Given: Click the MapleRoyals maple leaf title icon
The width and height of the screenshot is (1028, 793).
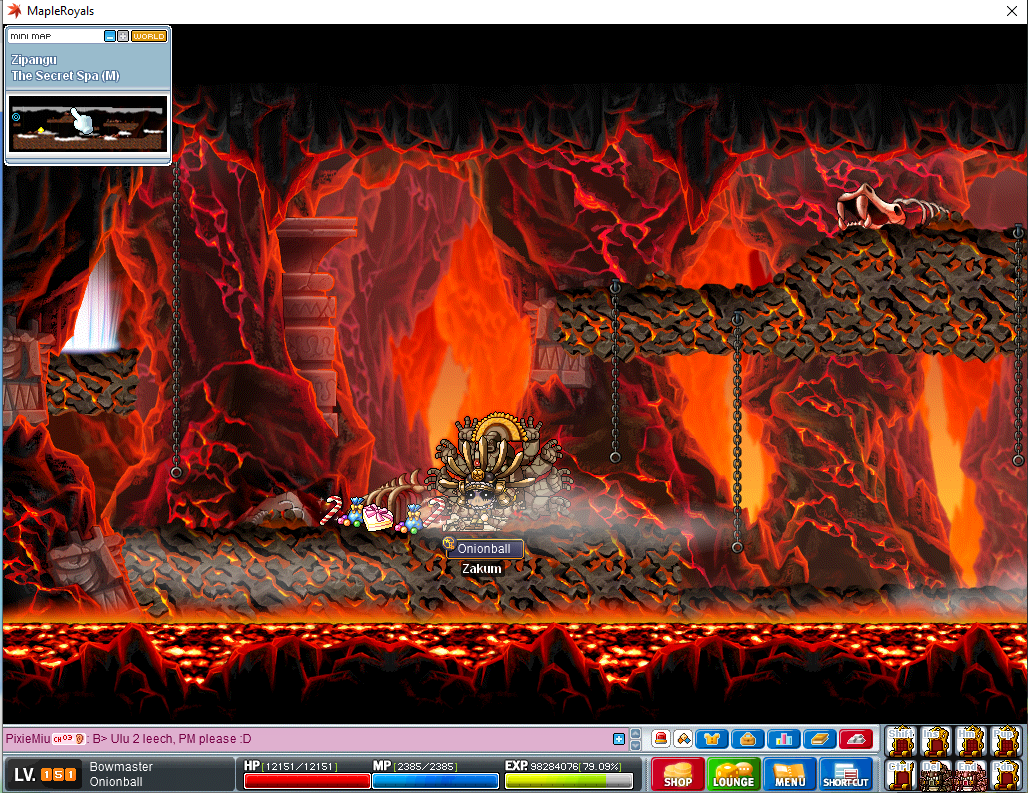Looking at the screenshot, I should (x=14, y=10).
